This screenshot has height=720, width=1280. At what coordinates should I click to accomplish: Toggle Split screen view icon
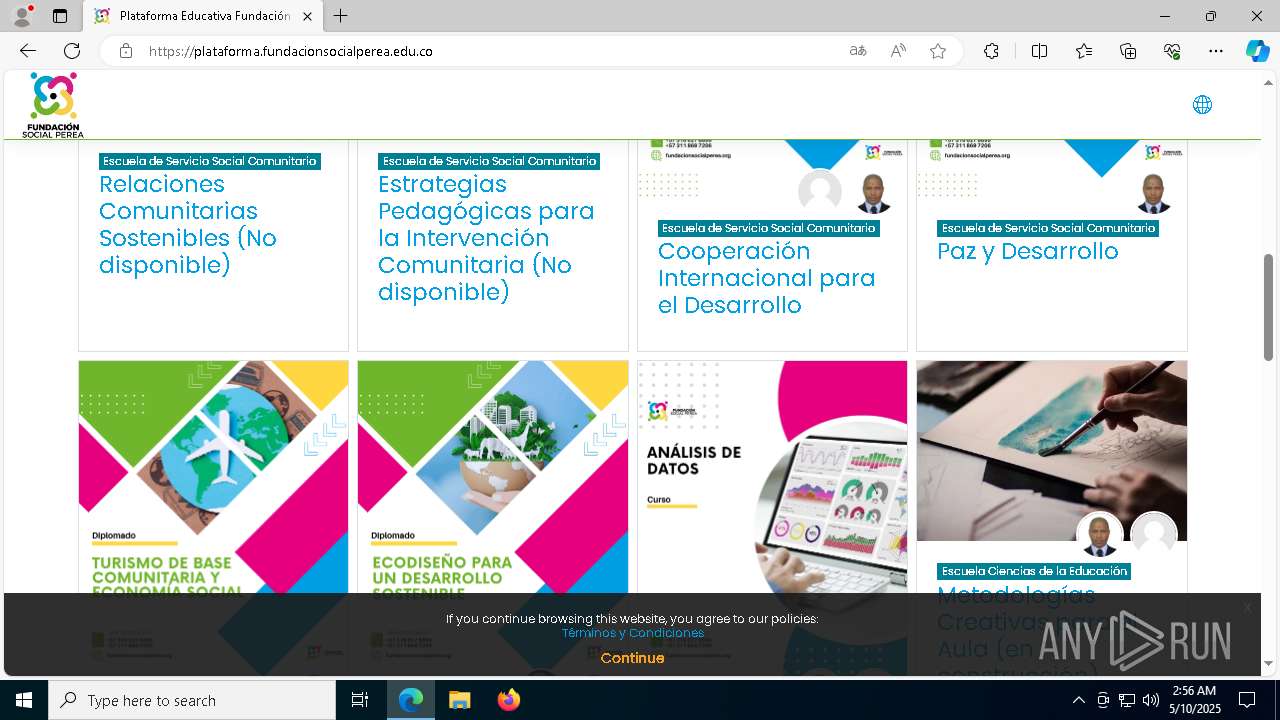coord(1039,51)
